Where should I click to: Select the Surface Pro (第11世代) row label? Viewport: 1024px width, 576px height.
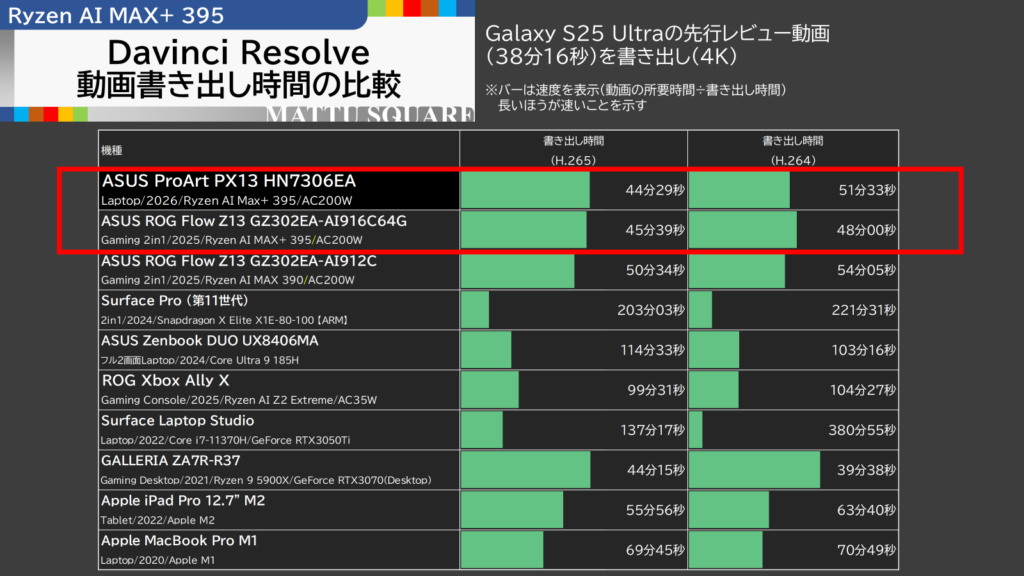click(x=174, y=300)
